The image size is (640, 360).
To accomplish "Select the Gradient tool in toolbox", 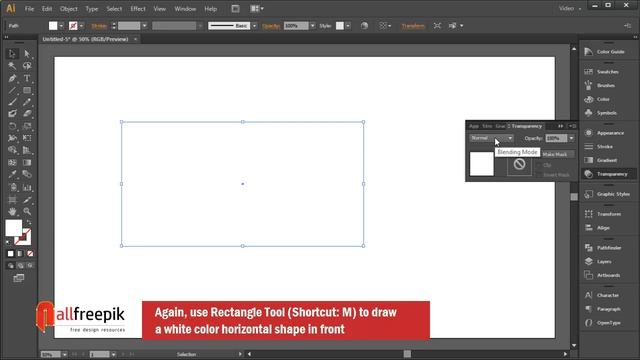I will pyautogui.click(x=27, y=162).
